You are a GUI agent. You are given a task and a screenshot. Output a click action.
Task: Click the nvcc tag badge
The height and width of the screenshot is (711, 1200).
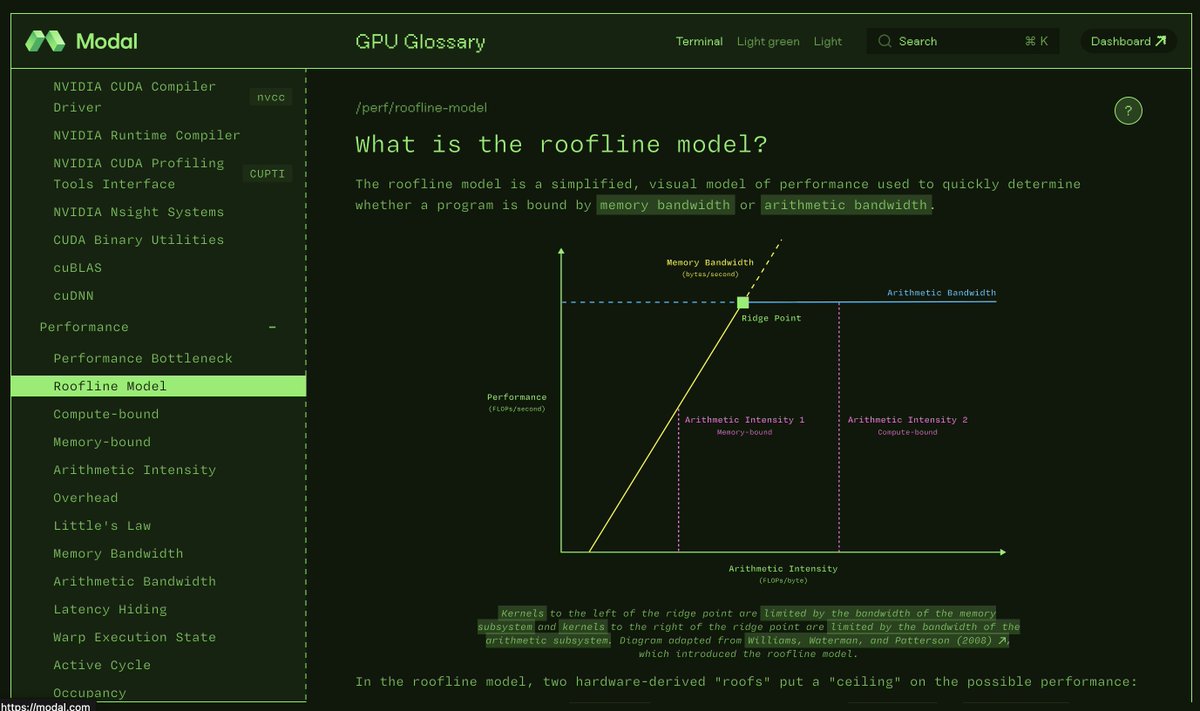tap(270, 98)
